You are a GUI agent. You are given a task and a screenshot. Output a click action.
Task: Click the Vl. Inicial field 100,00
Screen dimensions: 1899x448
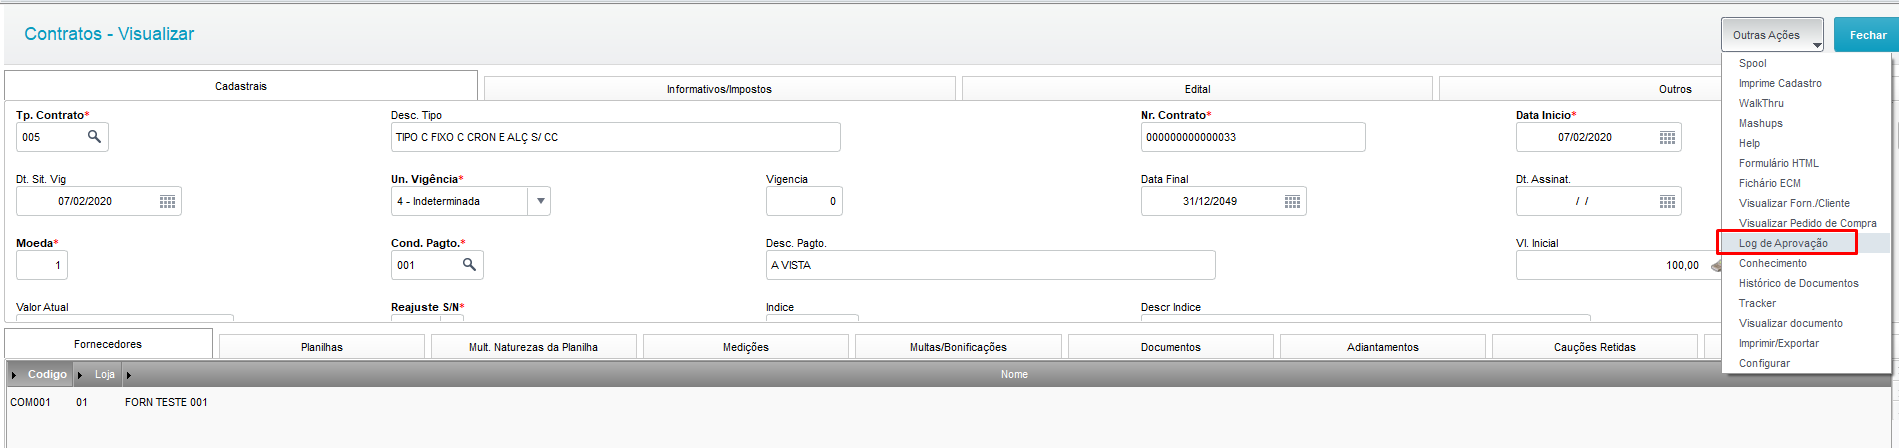click(x=1612, y=265)
